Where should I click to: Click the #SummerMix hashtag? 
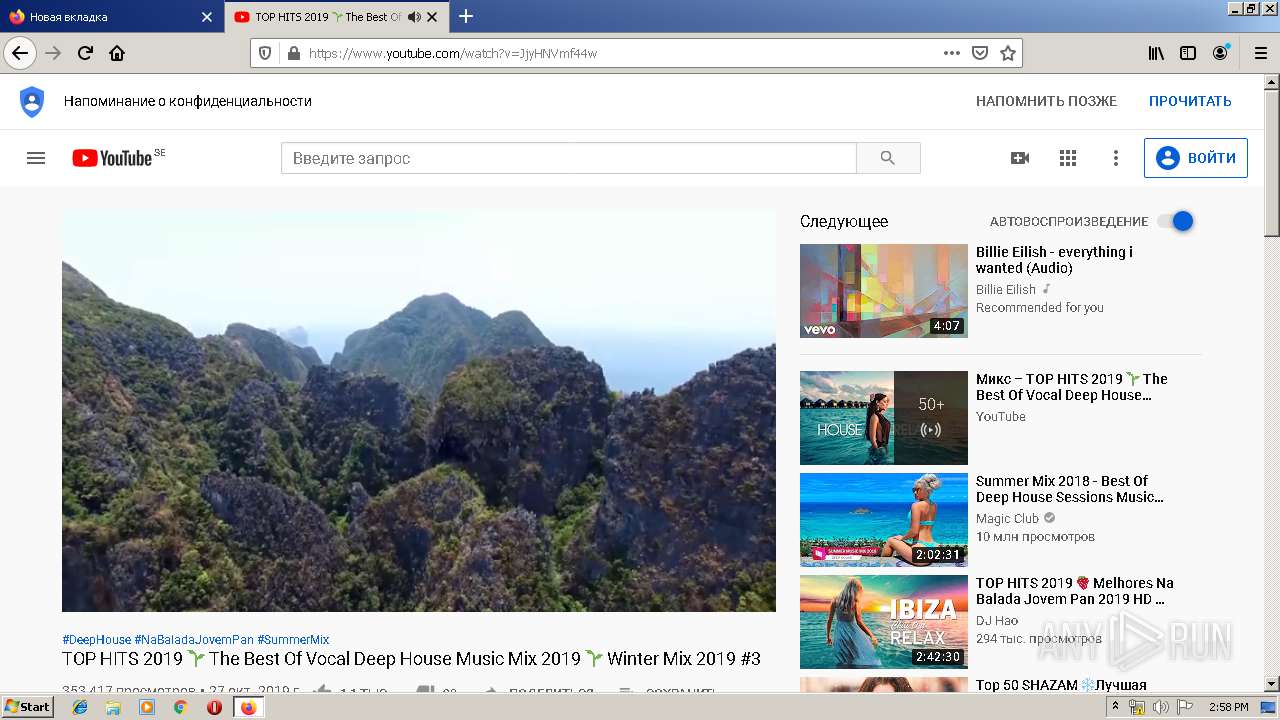tap(293, 640)
